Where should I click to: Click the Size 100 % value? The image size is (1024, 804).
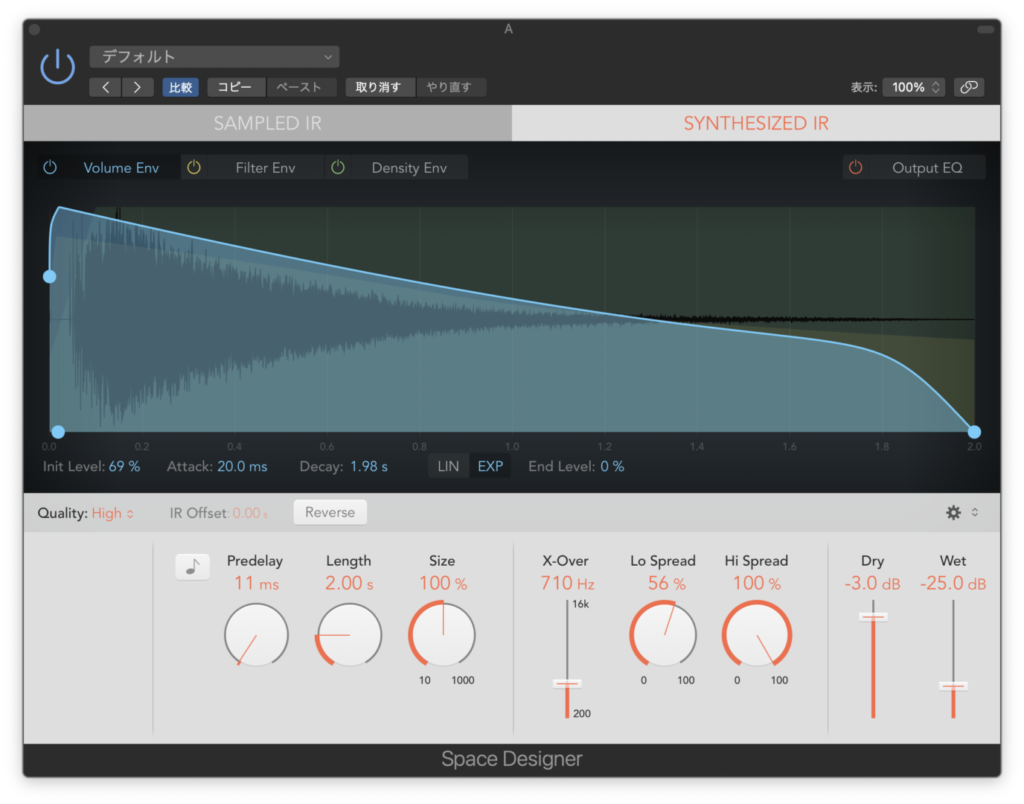(x=443, y=583)
